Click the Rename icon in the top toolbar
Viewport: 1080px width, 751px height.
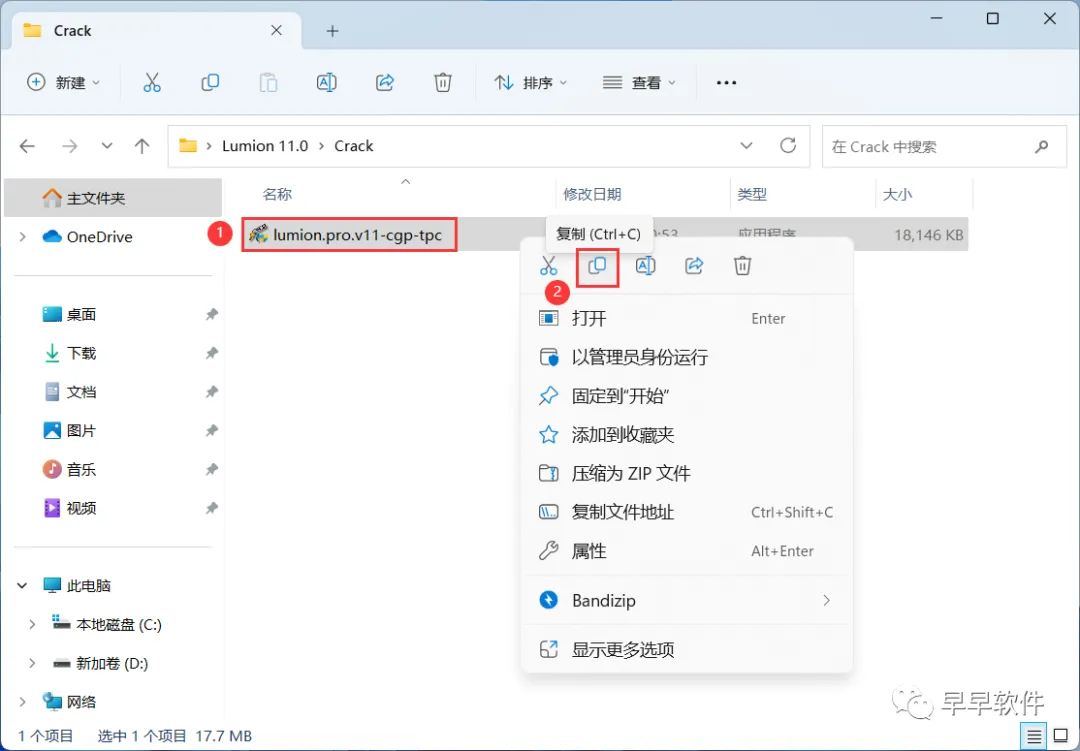coord(326,83)
